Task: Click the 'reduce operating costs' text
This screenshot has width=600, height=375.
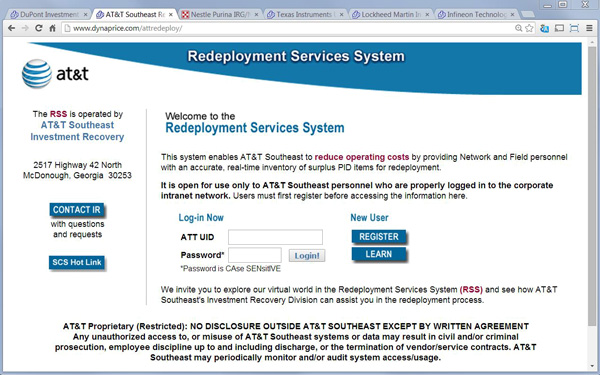Action: (362, 157)
